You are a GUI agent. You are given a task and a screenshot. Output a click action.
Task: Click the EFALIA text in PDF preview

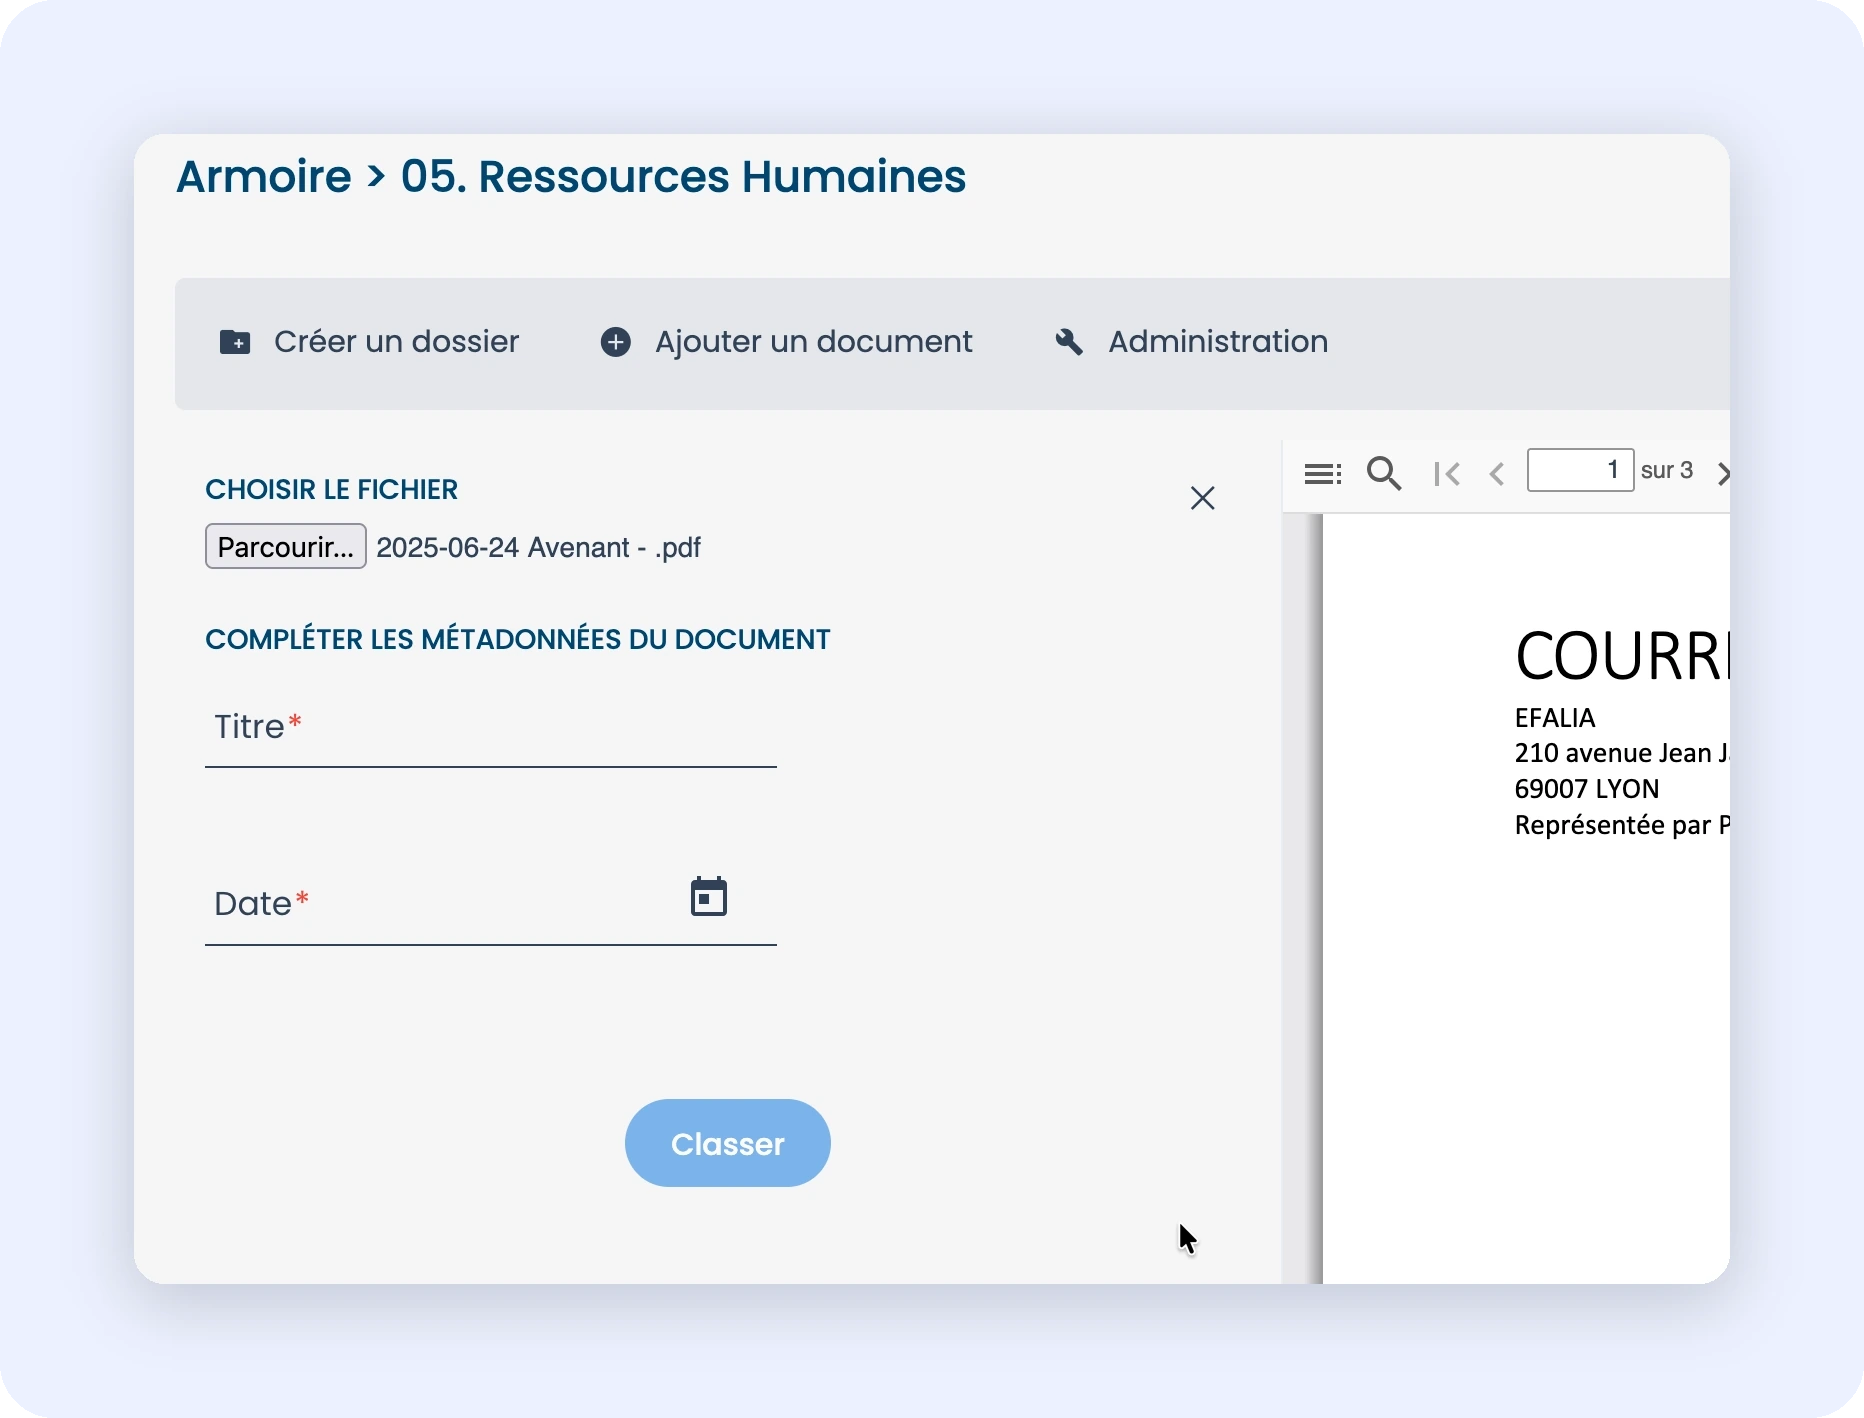click(x=1555, y=718)
